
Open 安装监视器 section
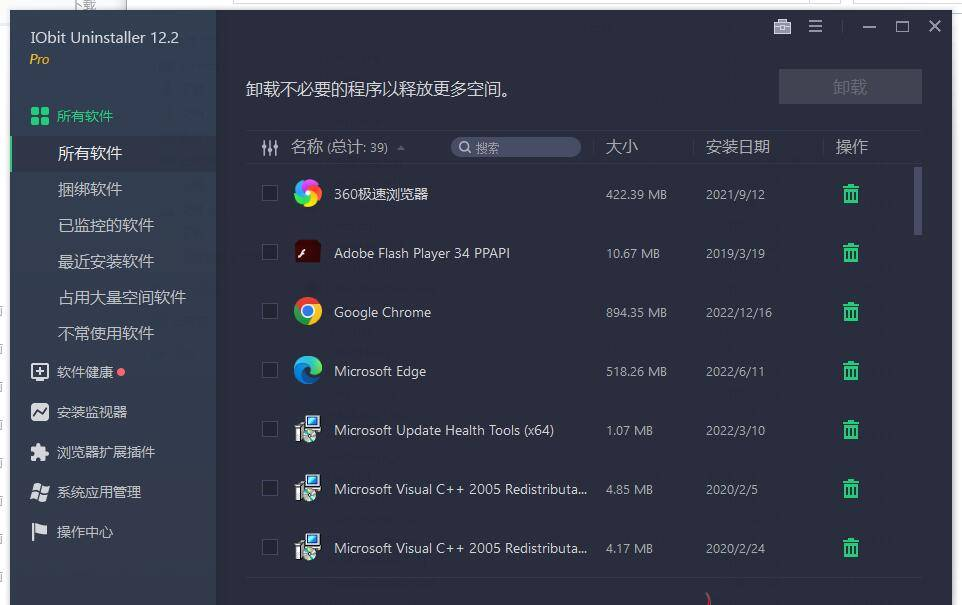click(92, 412)
